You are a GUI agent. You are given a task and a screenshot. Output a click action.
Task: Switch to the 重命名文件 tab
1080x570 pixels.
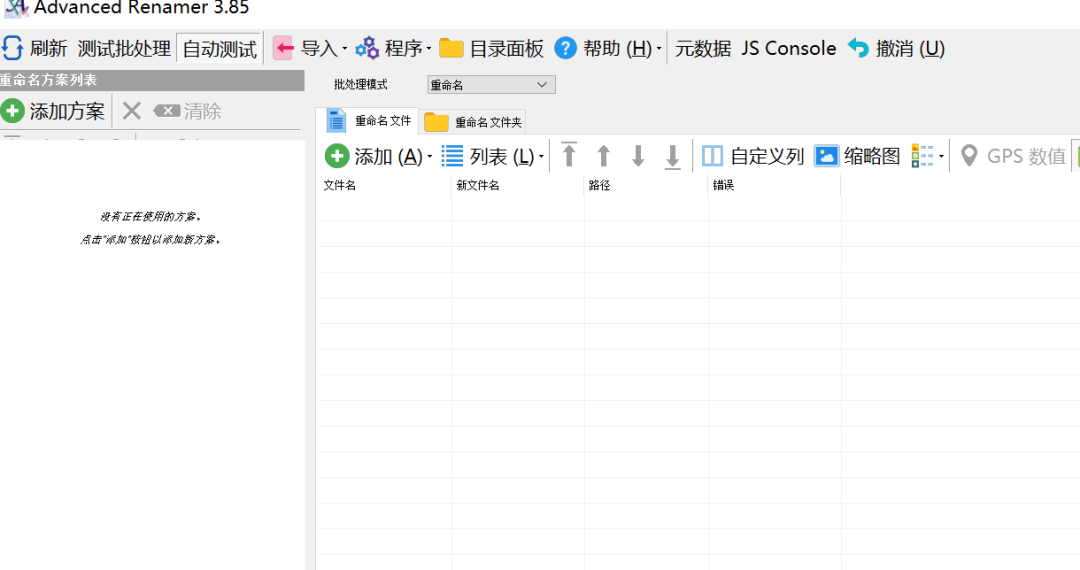click(368, 121)
